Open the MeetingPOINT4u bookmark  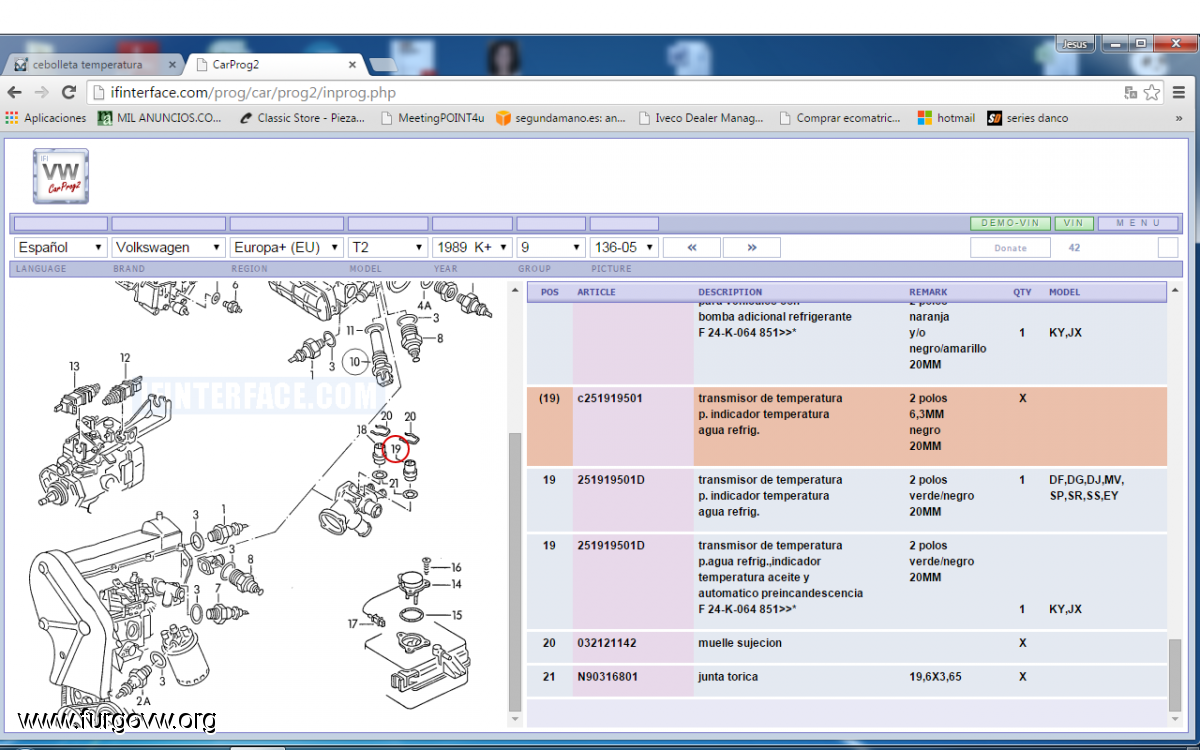click(x=432, y=118)
